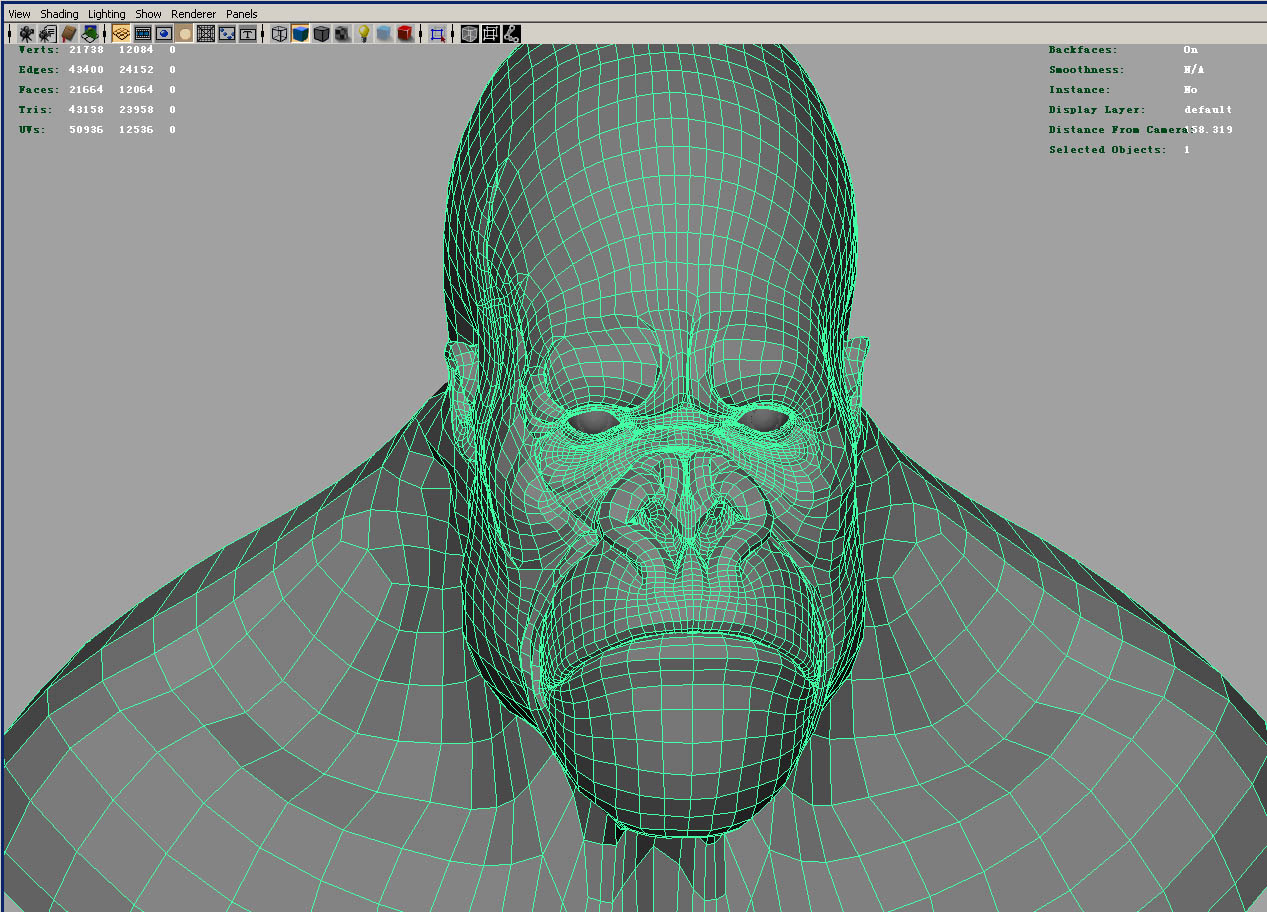Click the Faces count "21664"
Image resolution: width=1267 pixels, height=912 pixels.
tap(87, 90)
